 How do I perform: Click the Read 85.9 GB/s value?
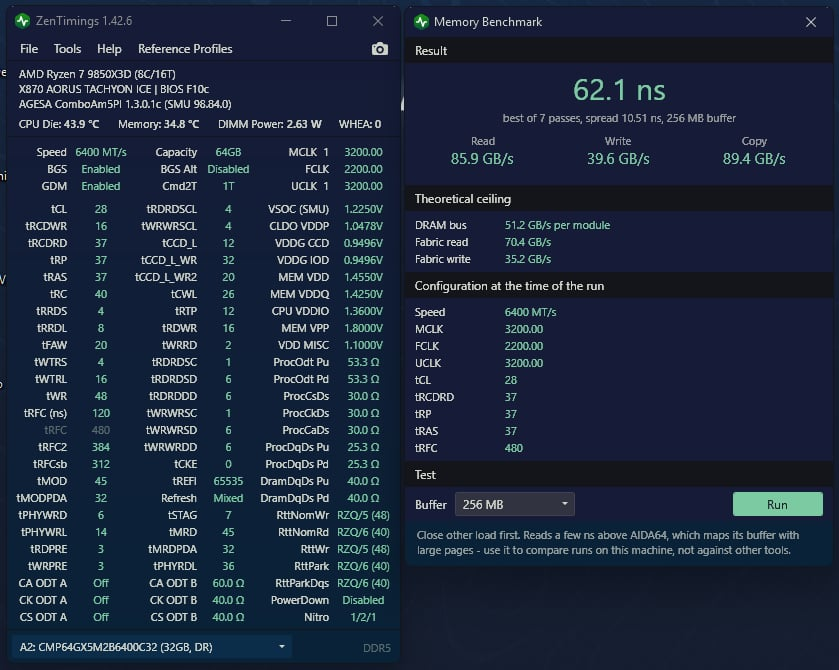pos(482,159)
